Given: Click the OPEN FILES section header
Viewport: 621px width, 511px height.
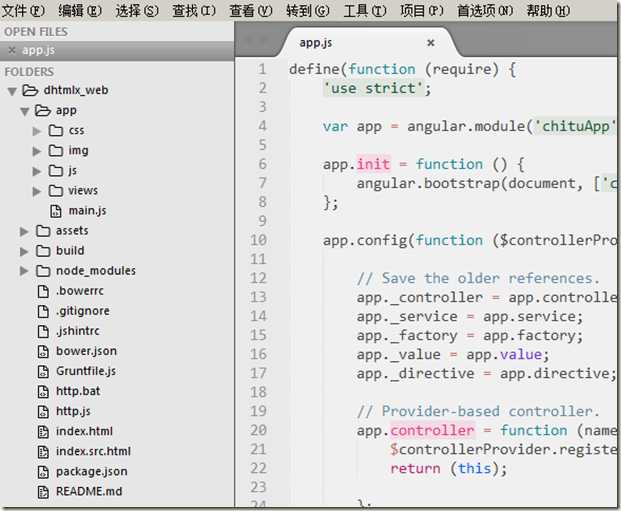Looking at the screenshot, I should click(36, 32).
